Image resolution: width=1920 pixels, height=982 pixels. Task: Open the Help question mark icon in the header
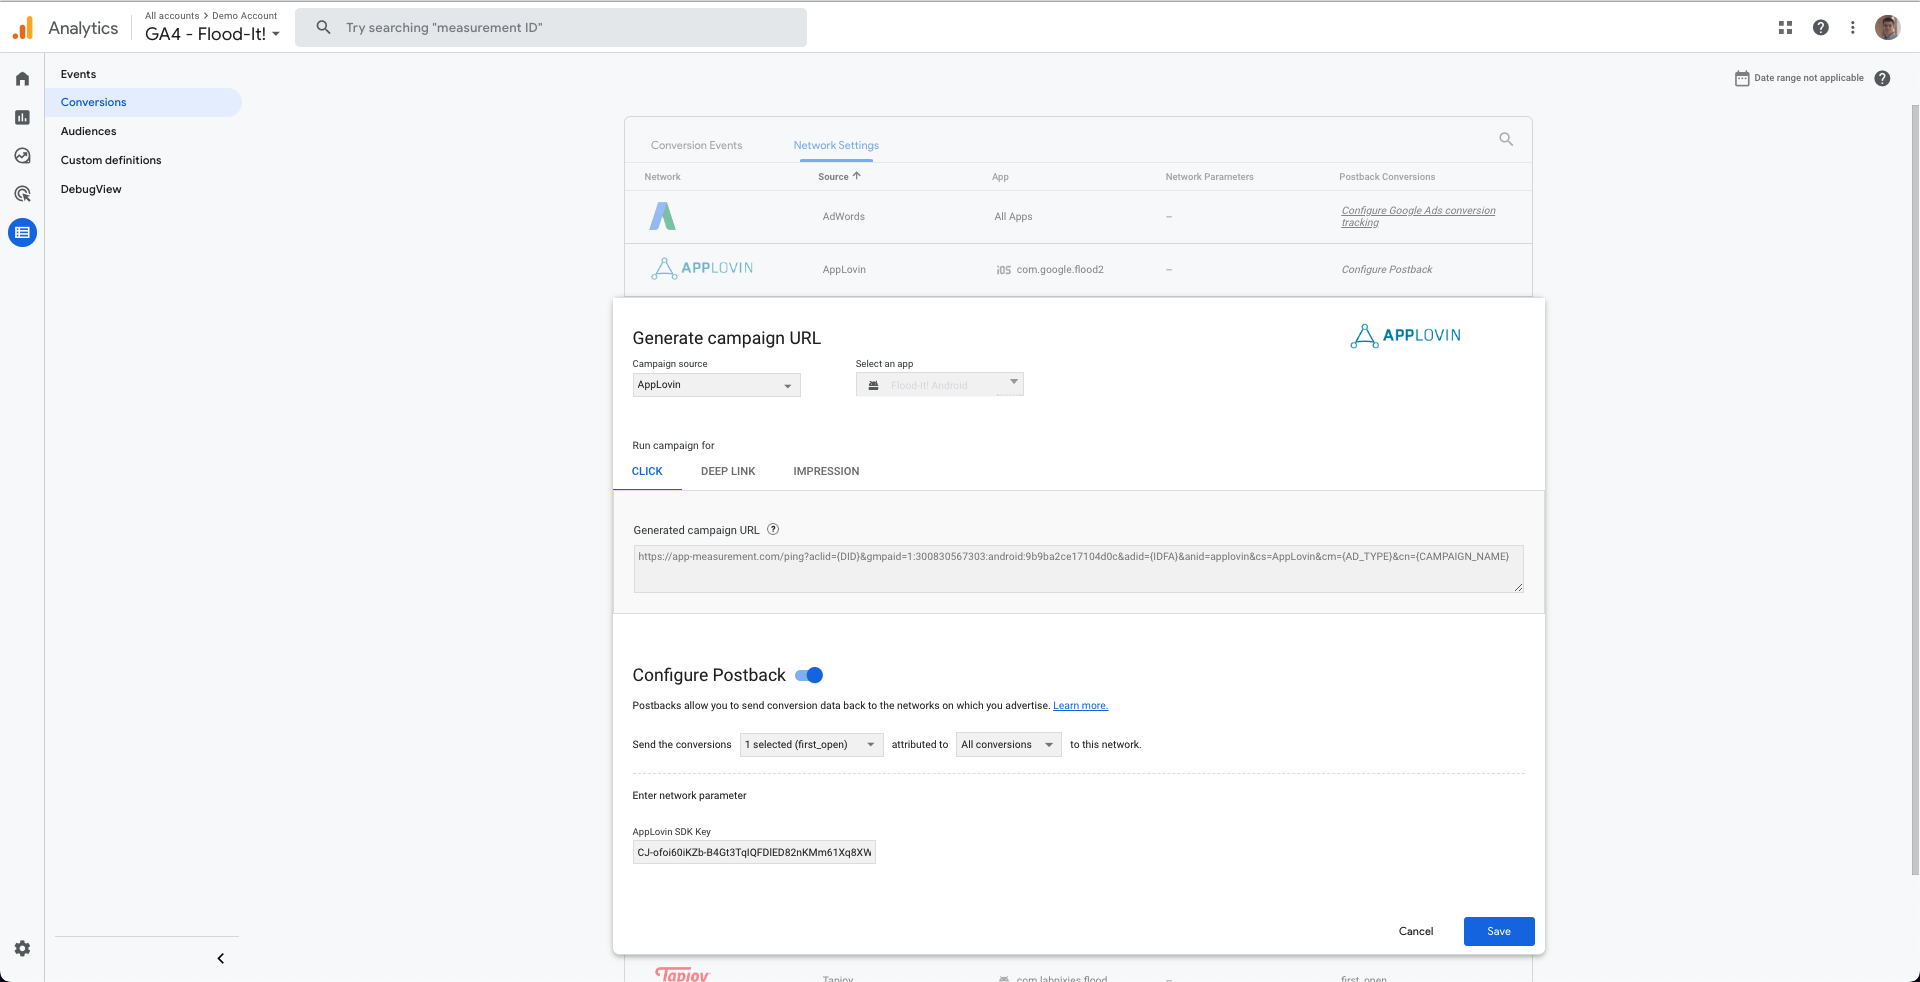(x=1820, y=28)
